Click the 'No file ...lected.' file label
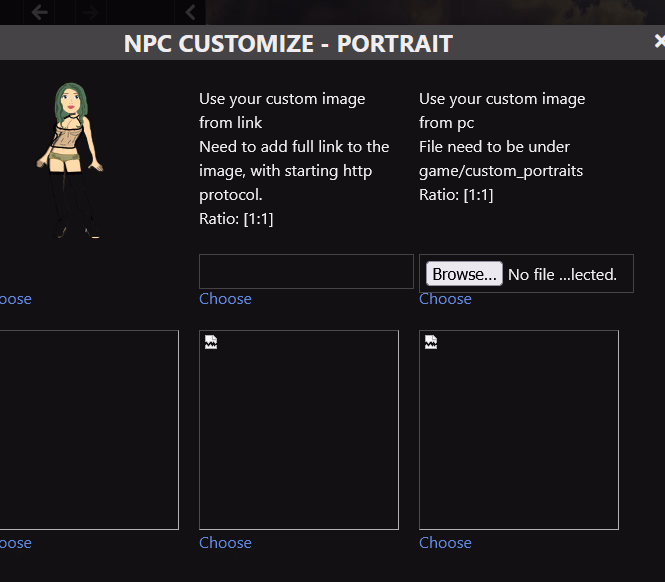The image size is (665, 582). pyautogui.click(x=562, y=275)
